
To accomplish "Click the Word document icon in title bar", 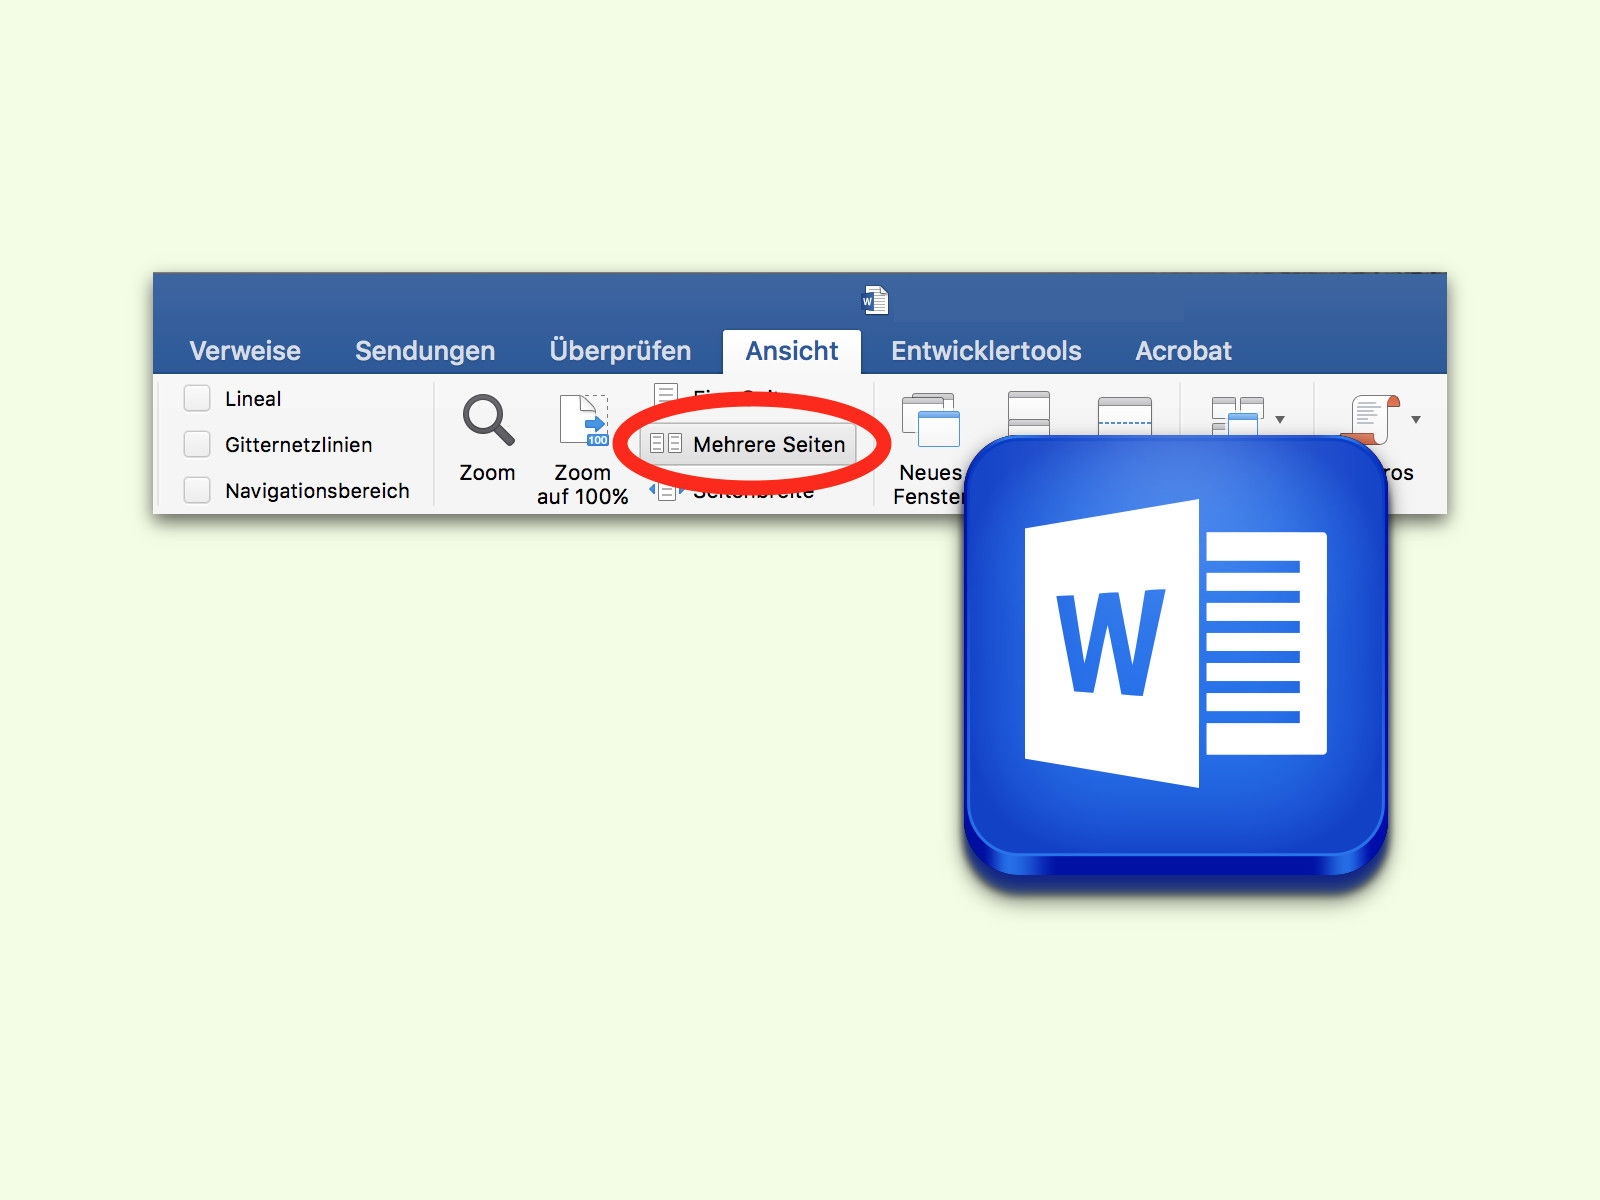I will tap(875, 300).
